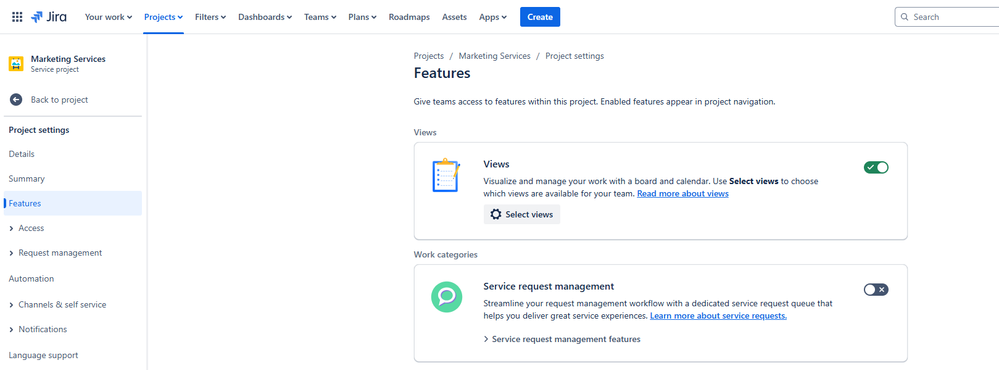The image size is (999, 370).
Task: Click the Features page heading
Action: (x=442, y=73)
